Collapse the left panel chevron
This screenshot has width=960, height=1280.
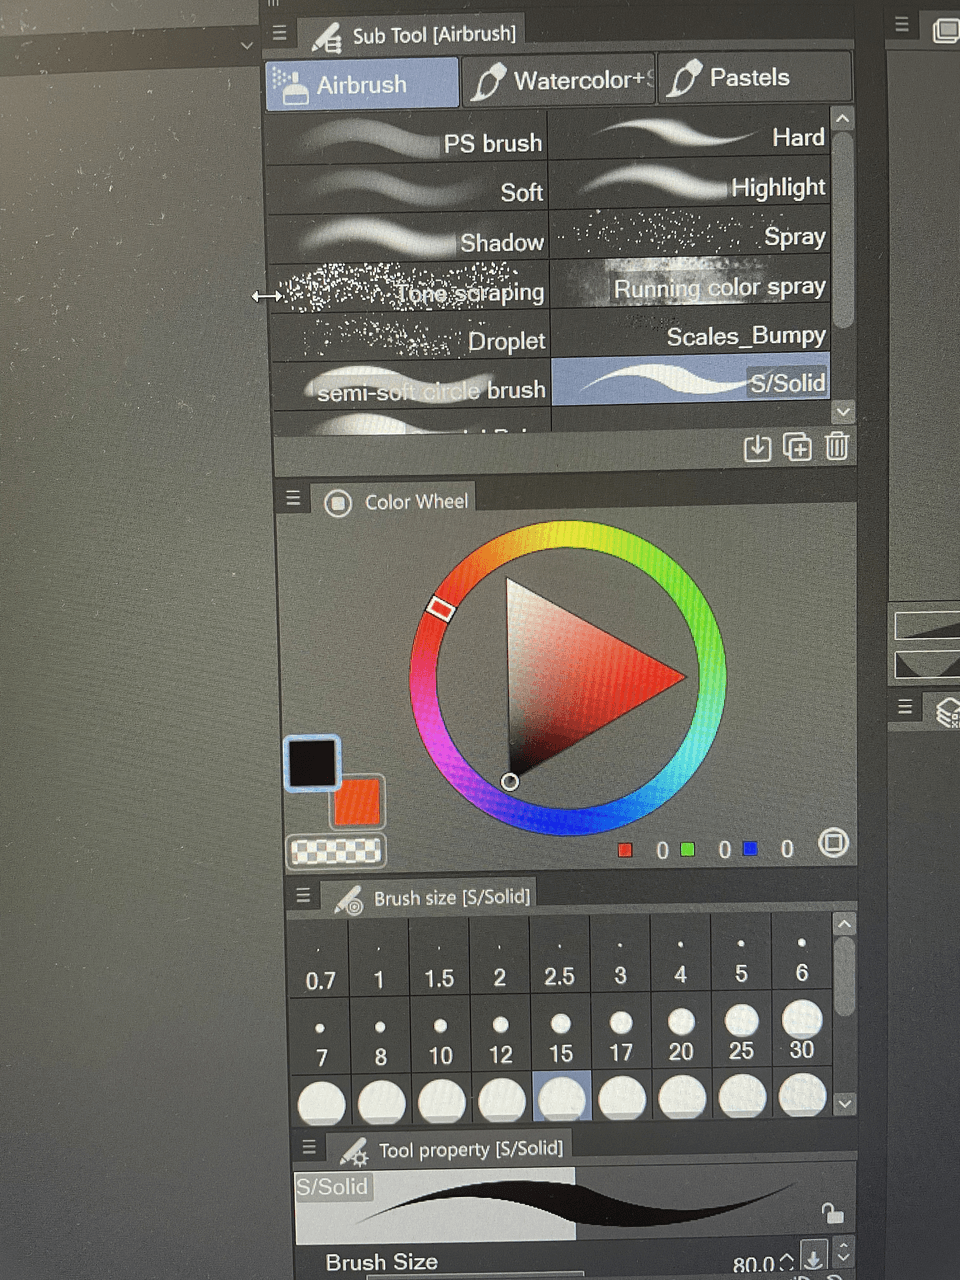pos(246,46)
